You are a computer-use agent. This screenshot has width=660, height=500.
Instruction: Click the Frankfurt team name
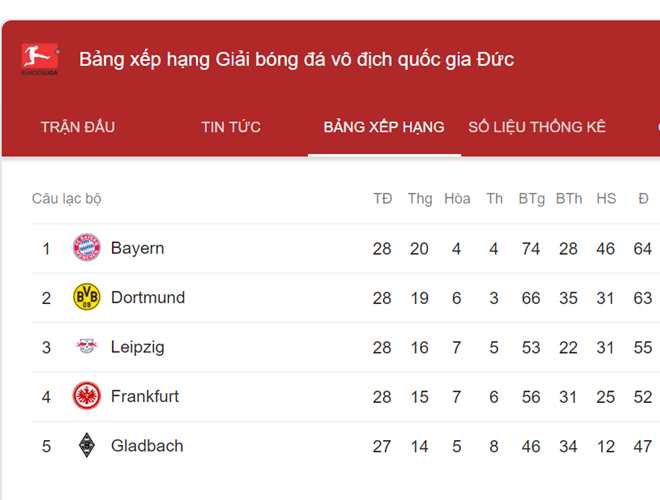(145, 396)
